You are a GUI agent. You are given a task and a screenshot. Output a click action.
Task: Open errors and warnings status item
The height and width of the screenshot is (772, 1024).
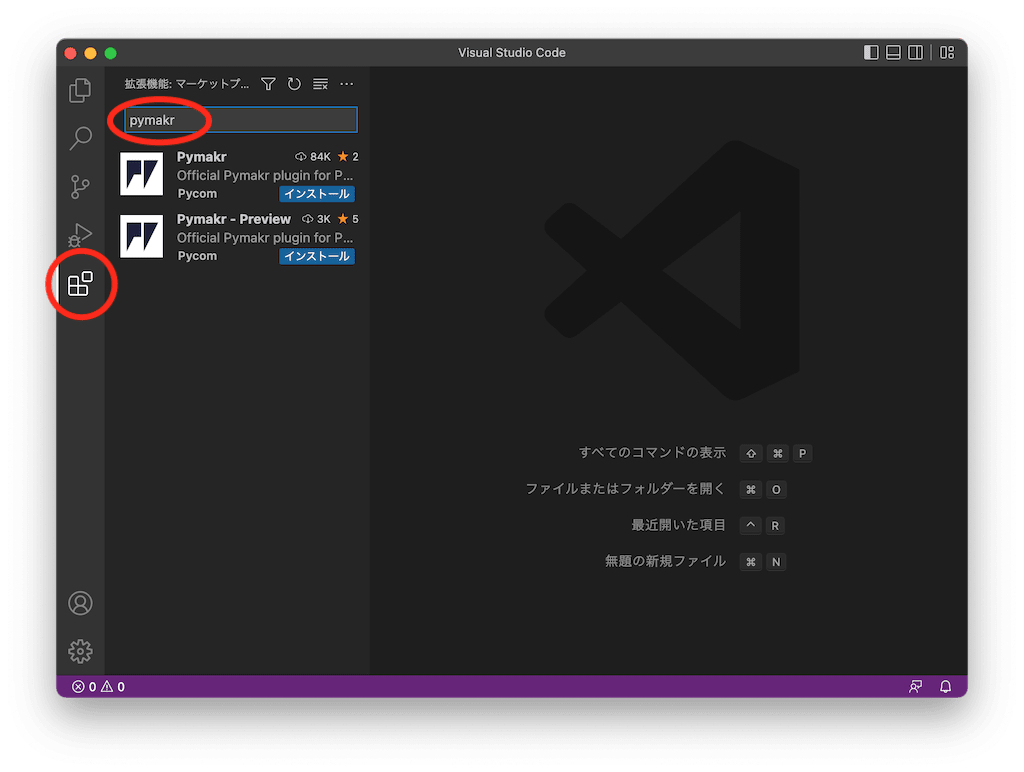click(x=98, y=686)
